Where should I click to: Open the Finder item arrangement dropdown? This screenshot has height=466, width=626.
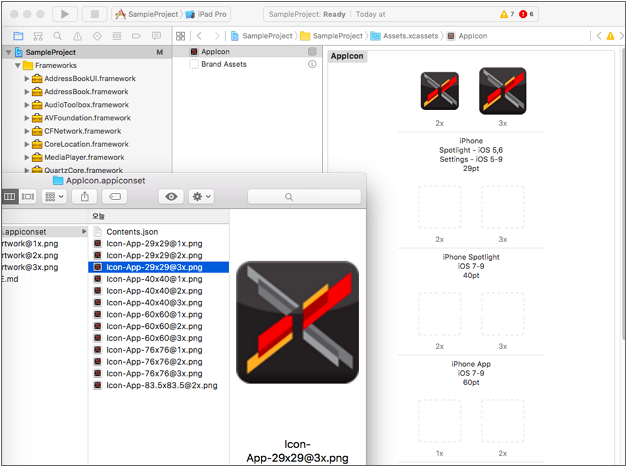(x=55, y=197)
